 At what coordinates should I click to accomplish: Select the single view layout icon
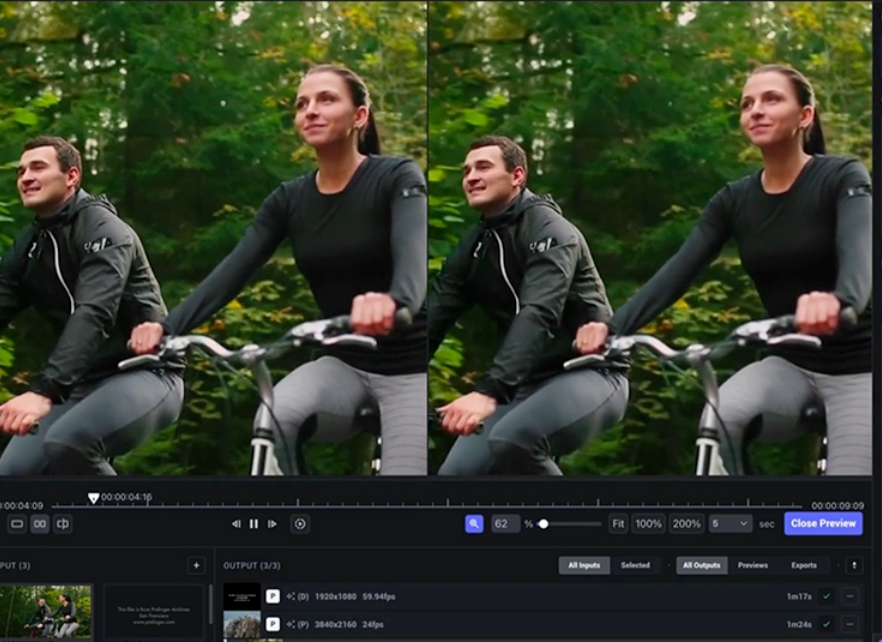coord(16,522)
